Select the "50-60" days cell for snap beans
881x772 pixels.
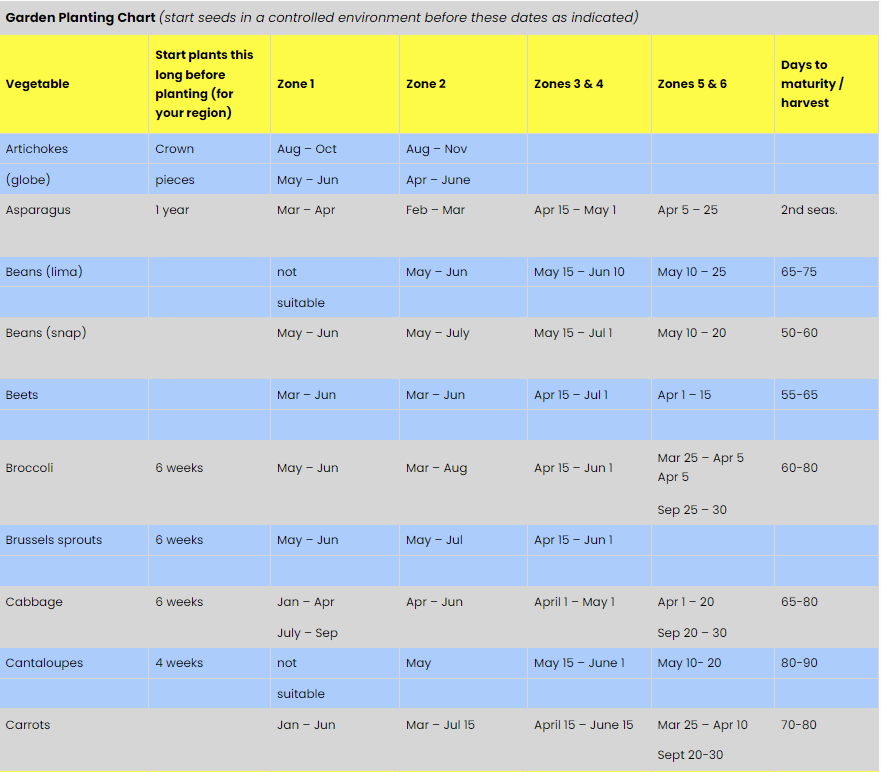pos(799,333)
